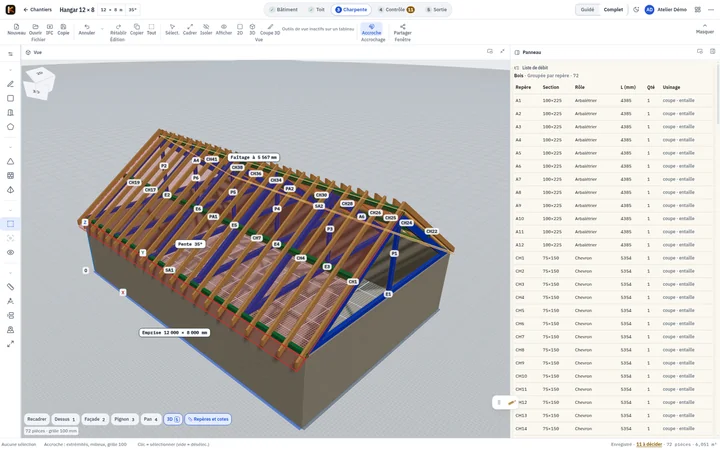The height and width of the screenshot is (450, 720).
Task: Open the Contrôle step
Action: pyautogui.click(x=396, y=10)
